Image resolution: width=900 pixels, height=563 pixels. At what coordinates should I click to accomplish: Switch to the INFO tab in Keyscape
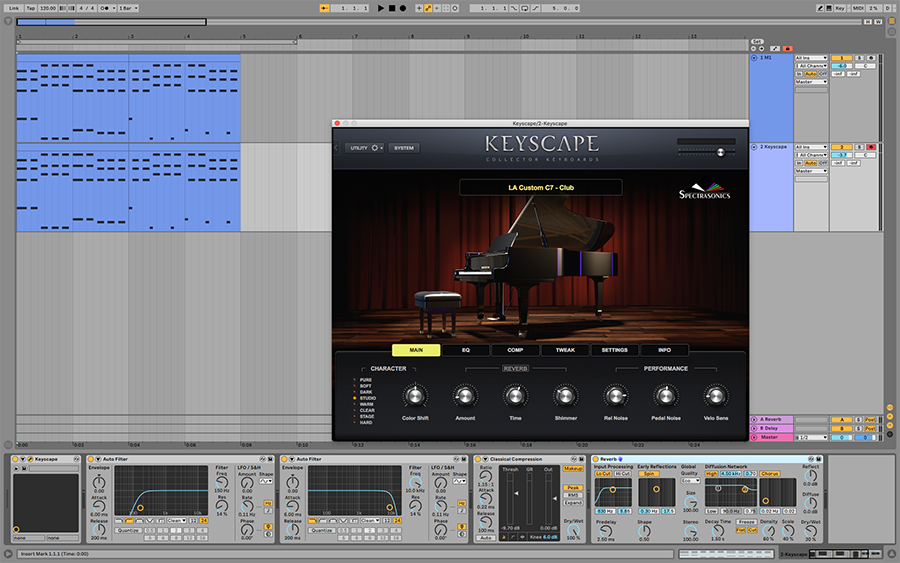664,350
